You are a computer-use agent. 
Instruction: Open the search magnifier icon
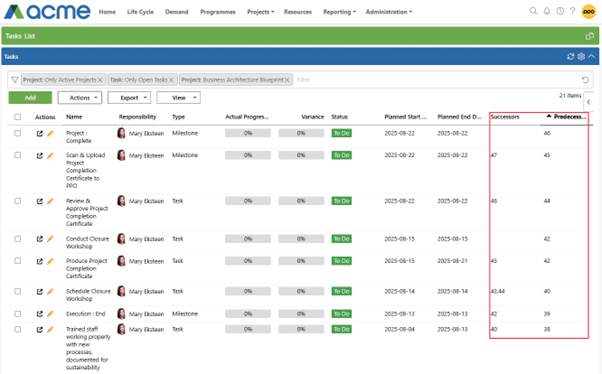[533, 11]
